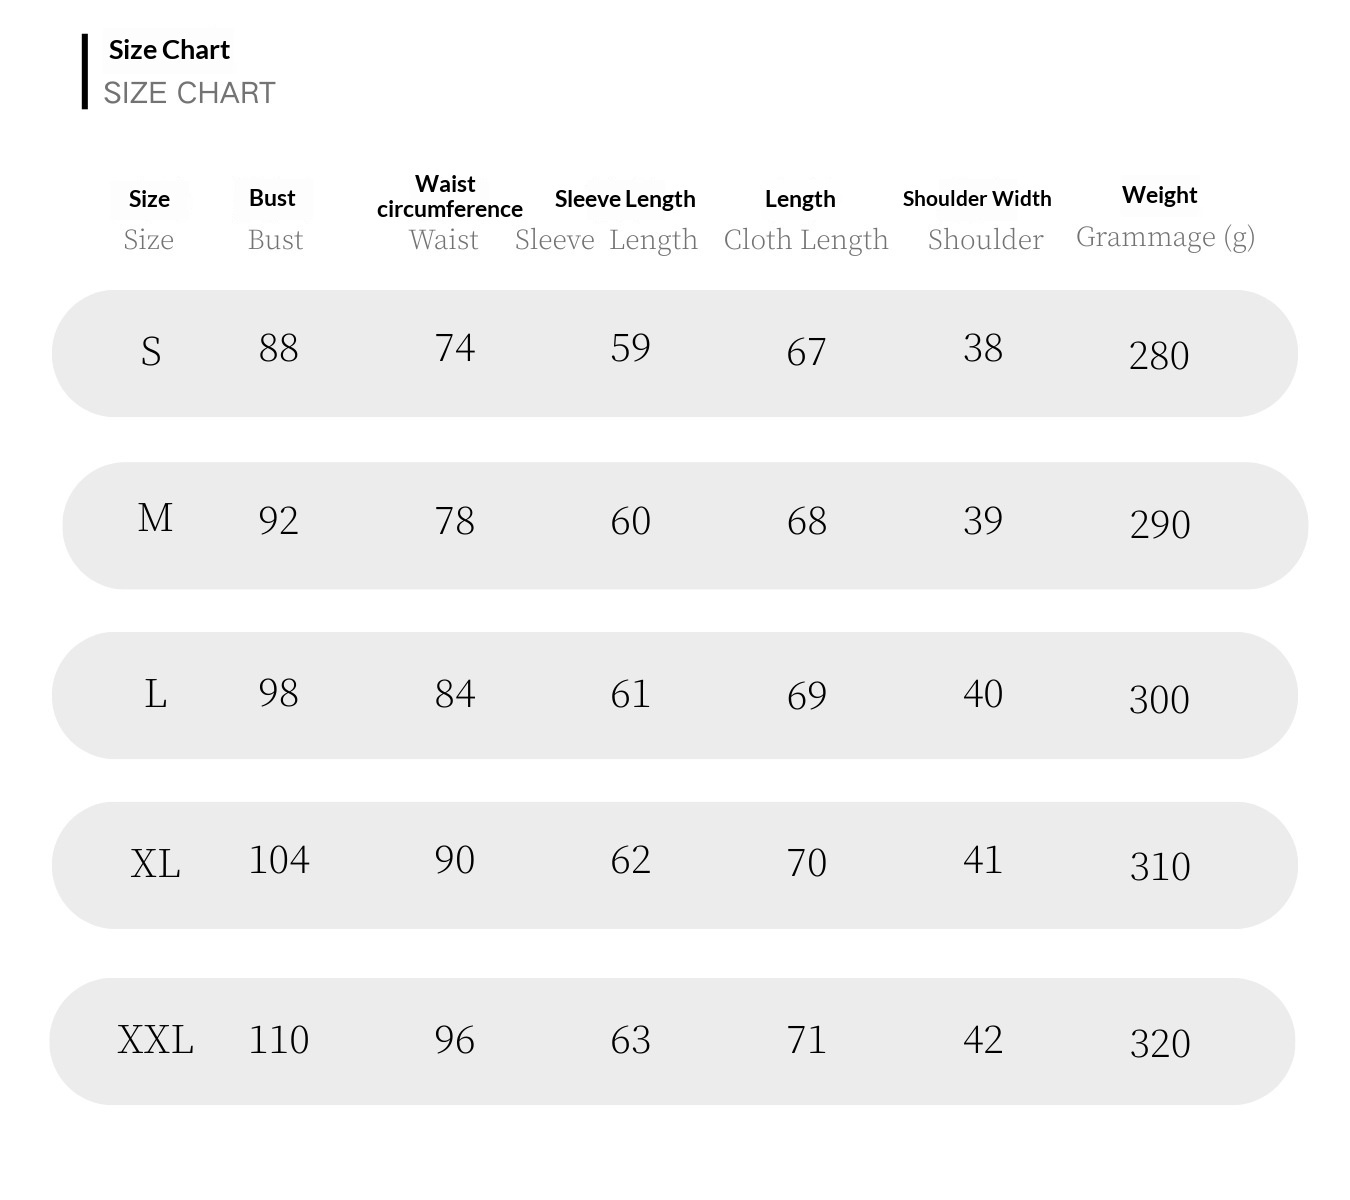Select bust value 104 in XL row
Image resolution: width=1350 pixels, height=1200 pixels.
pos(278,860)
